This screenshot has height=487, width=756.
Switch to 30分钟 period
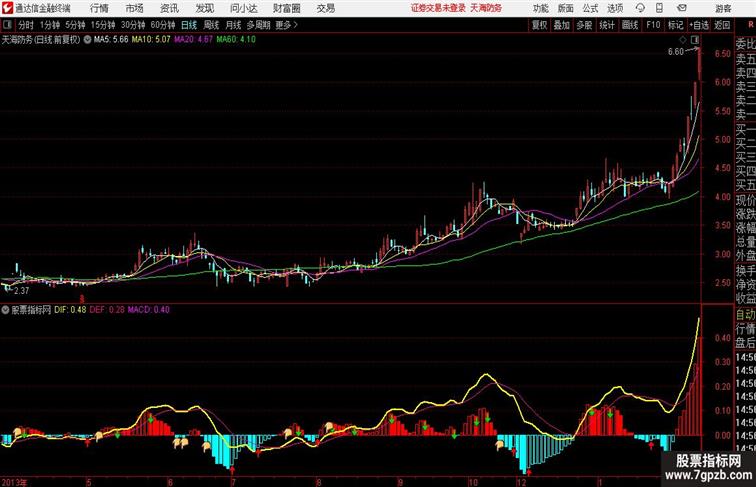tap(133, 25)
